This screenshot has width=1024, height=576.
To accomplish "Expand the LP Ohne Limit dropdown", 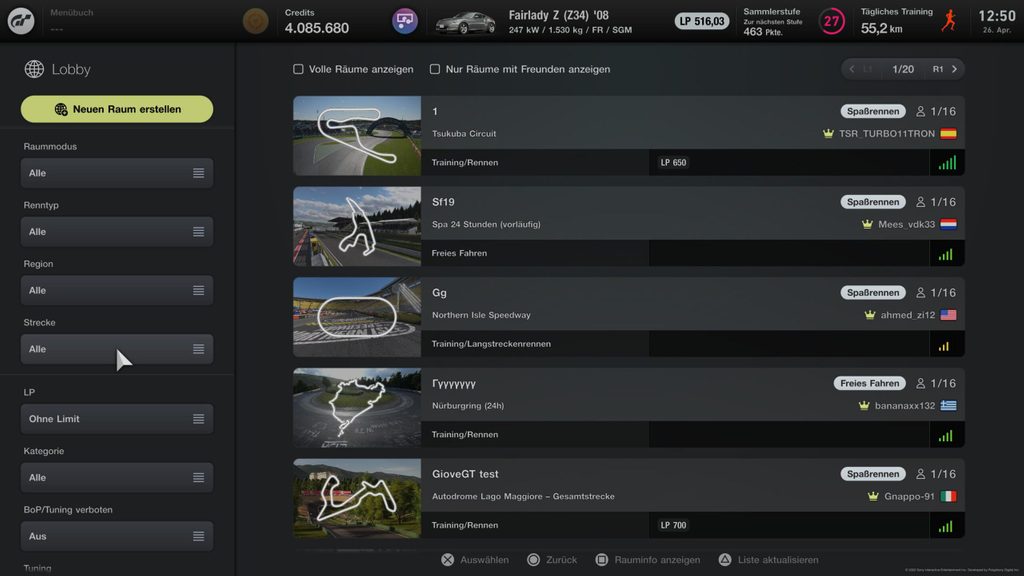I will coord(117,419).
